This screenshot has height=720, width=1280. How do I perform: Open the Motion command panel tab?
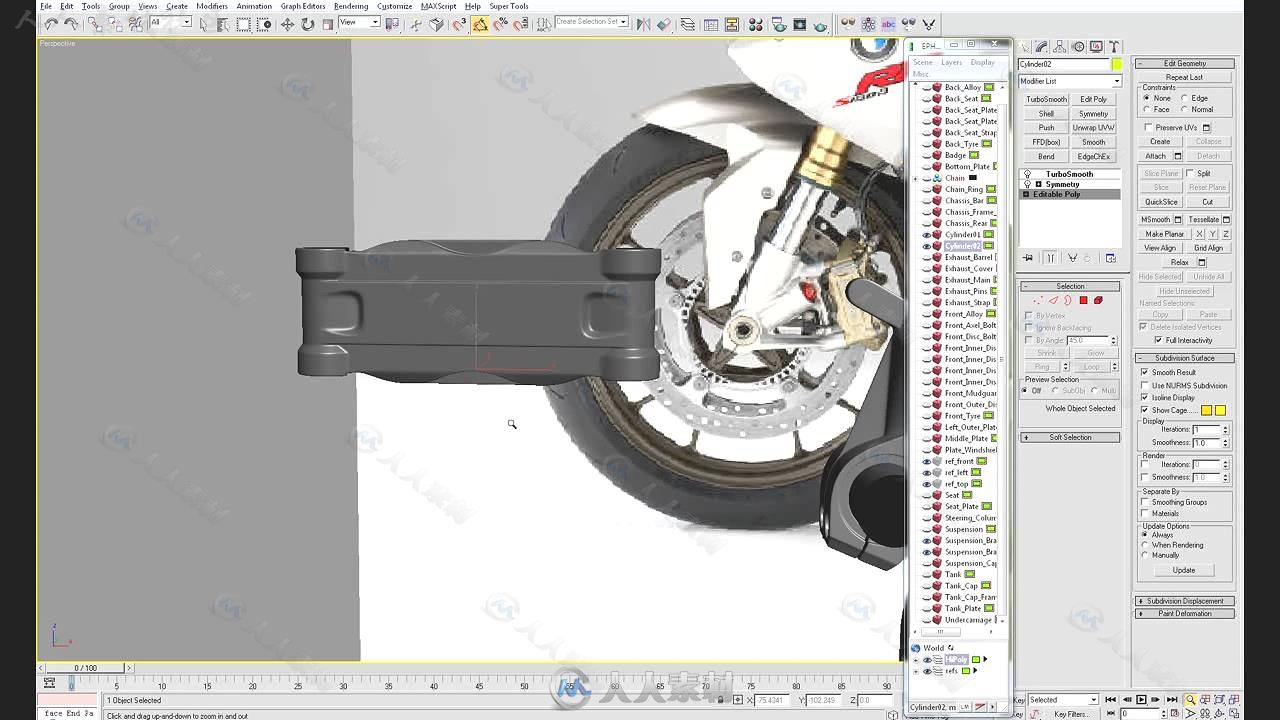point(1078,47)
